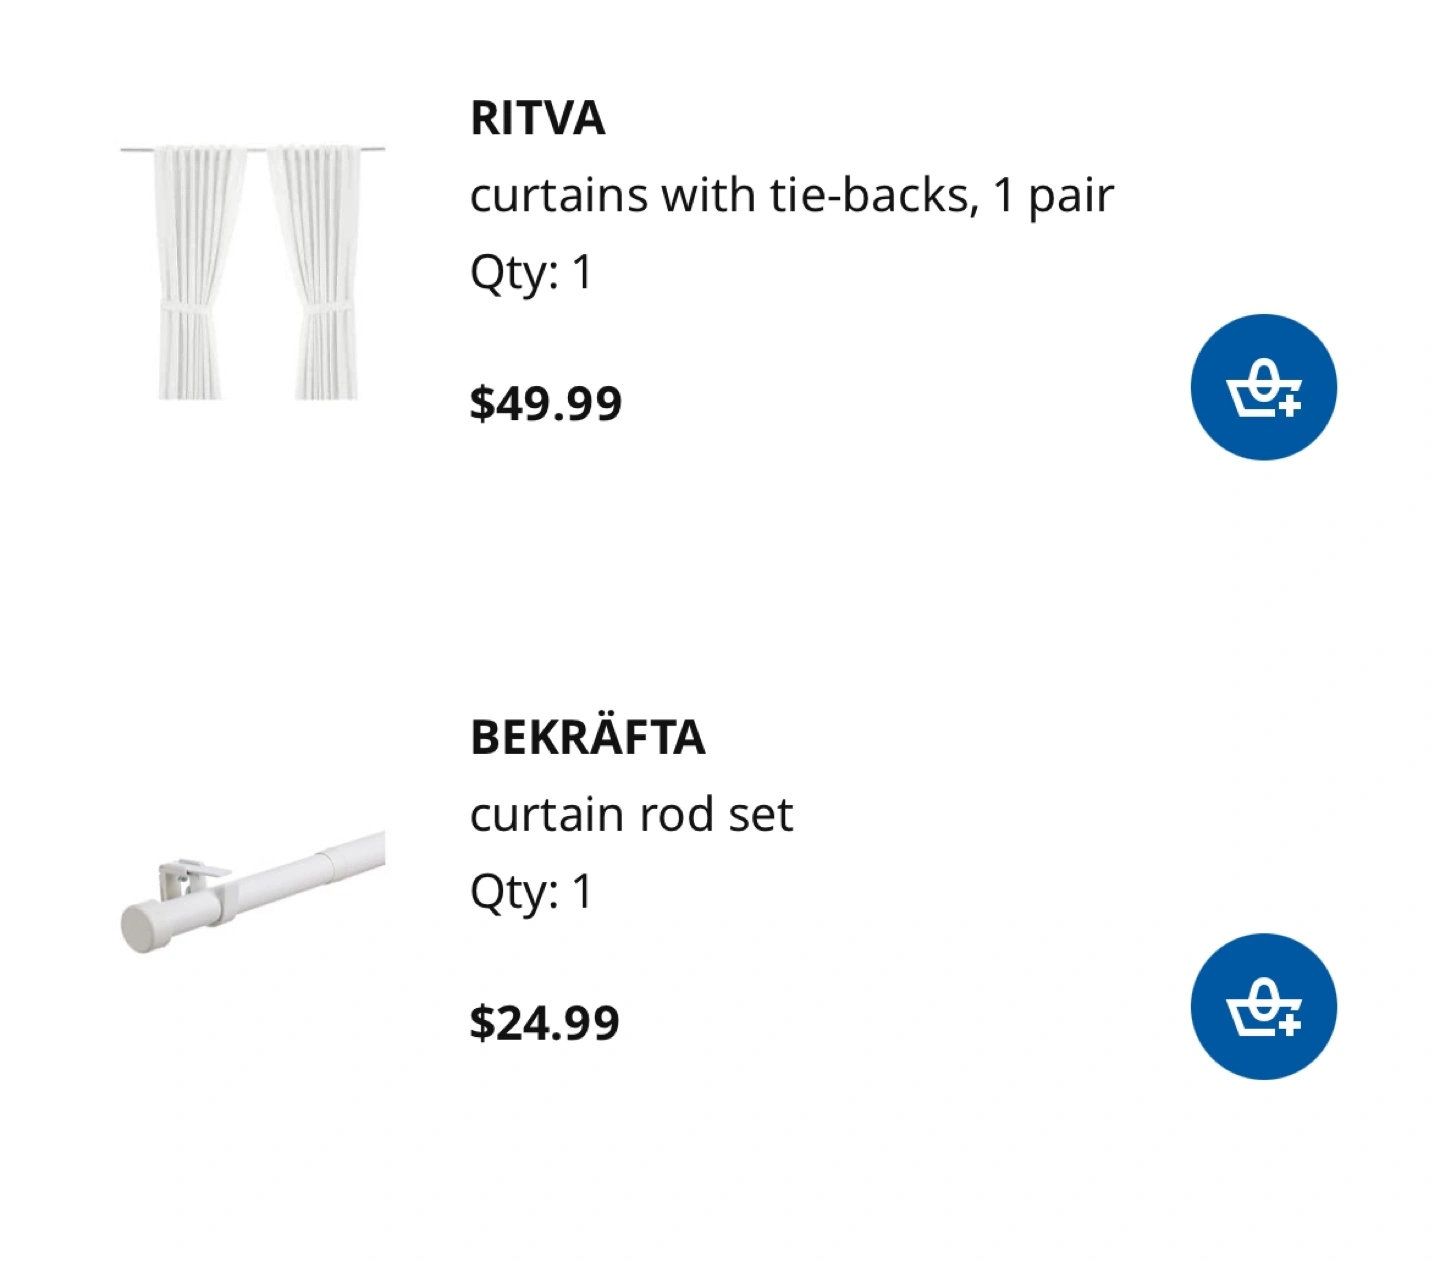Select the 'curtain rod set' description text

pyautogui.click(x=631, y=814)
